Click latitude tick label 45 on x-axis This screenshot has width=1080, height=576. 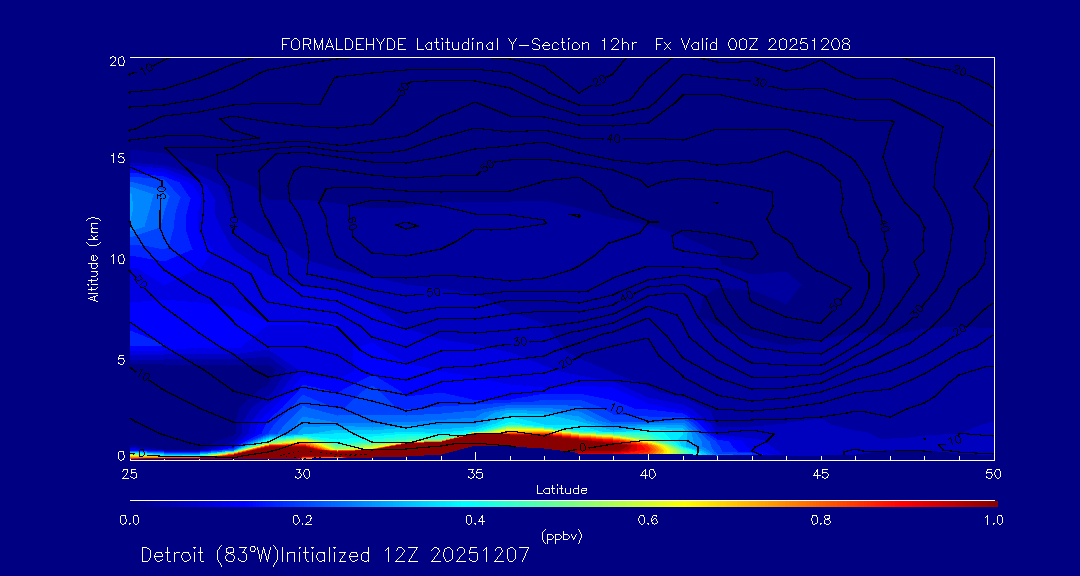pyautogui.click(x=821, y=473)
